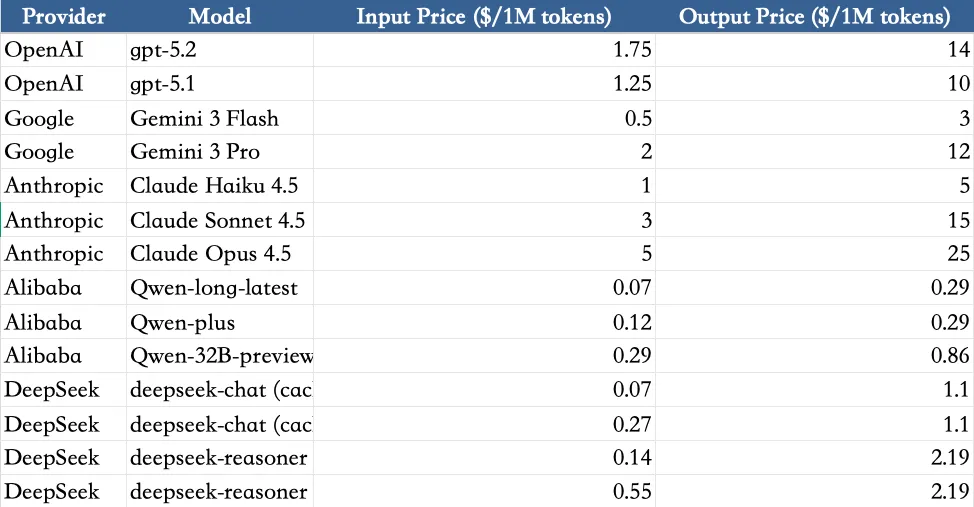
Task: Select Gemini 3 Pro's output price of 12
Action: 814,152
